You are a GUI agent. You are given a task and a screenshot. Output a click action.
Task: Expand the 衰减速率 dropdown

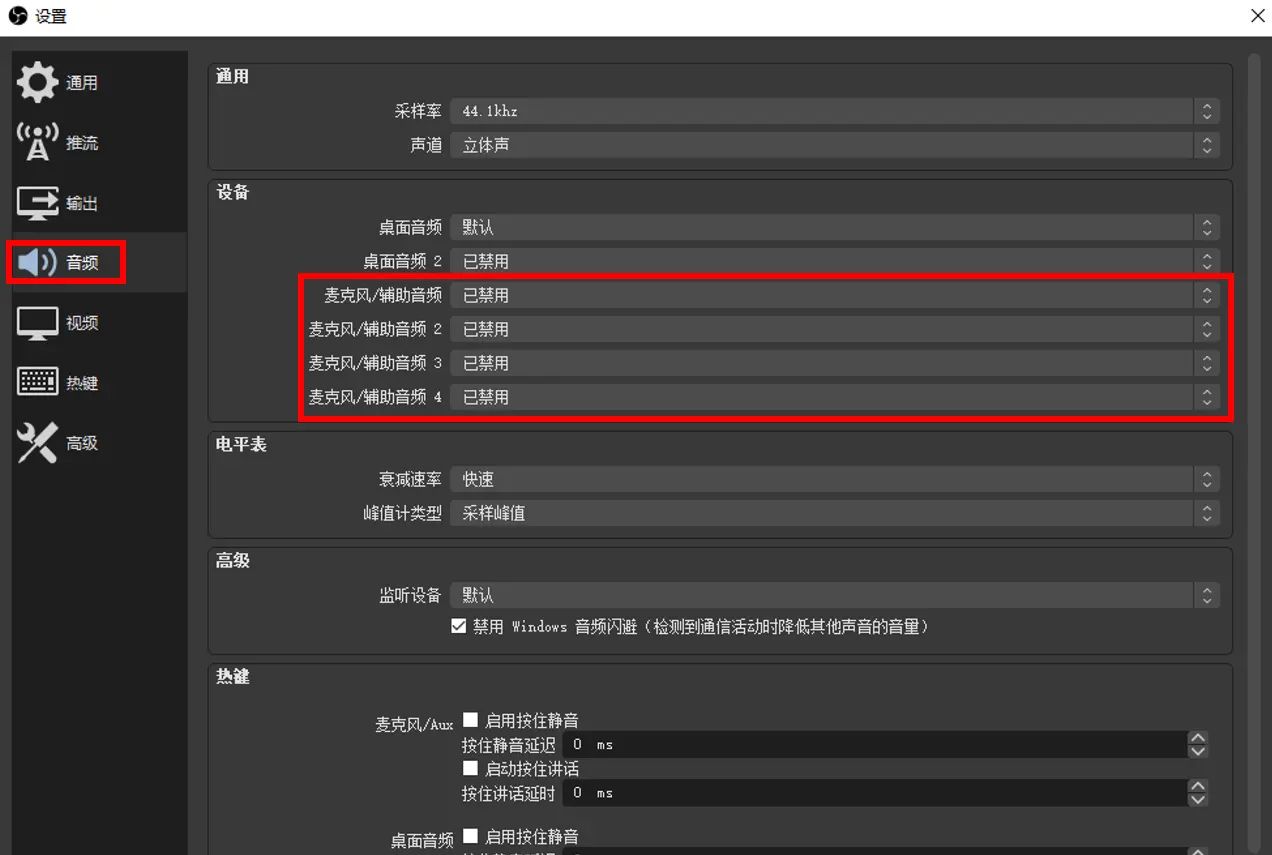tap(834, 479)
